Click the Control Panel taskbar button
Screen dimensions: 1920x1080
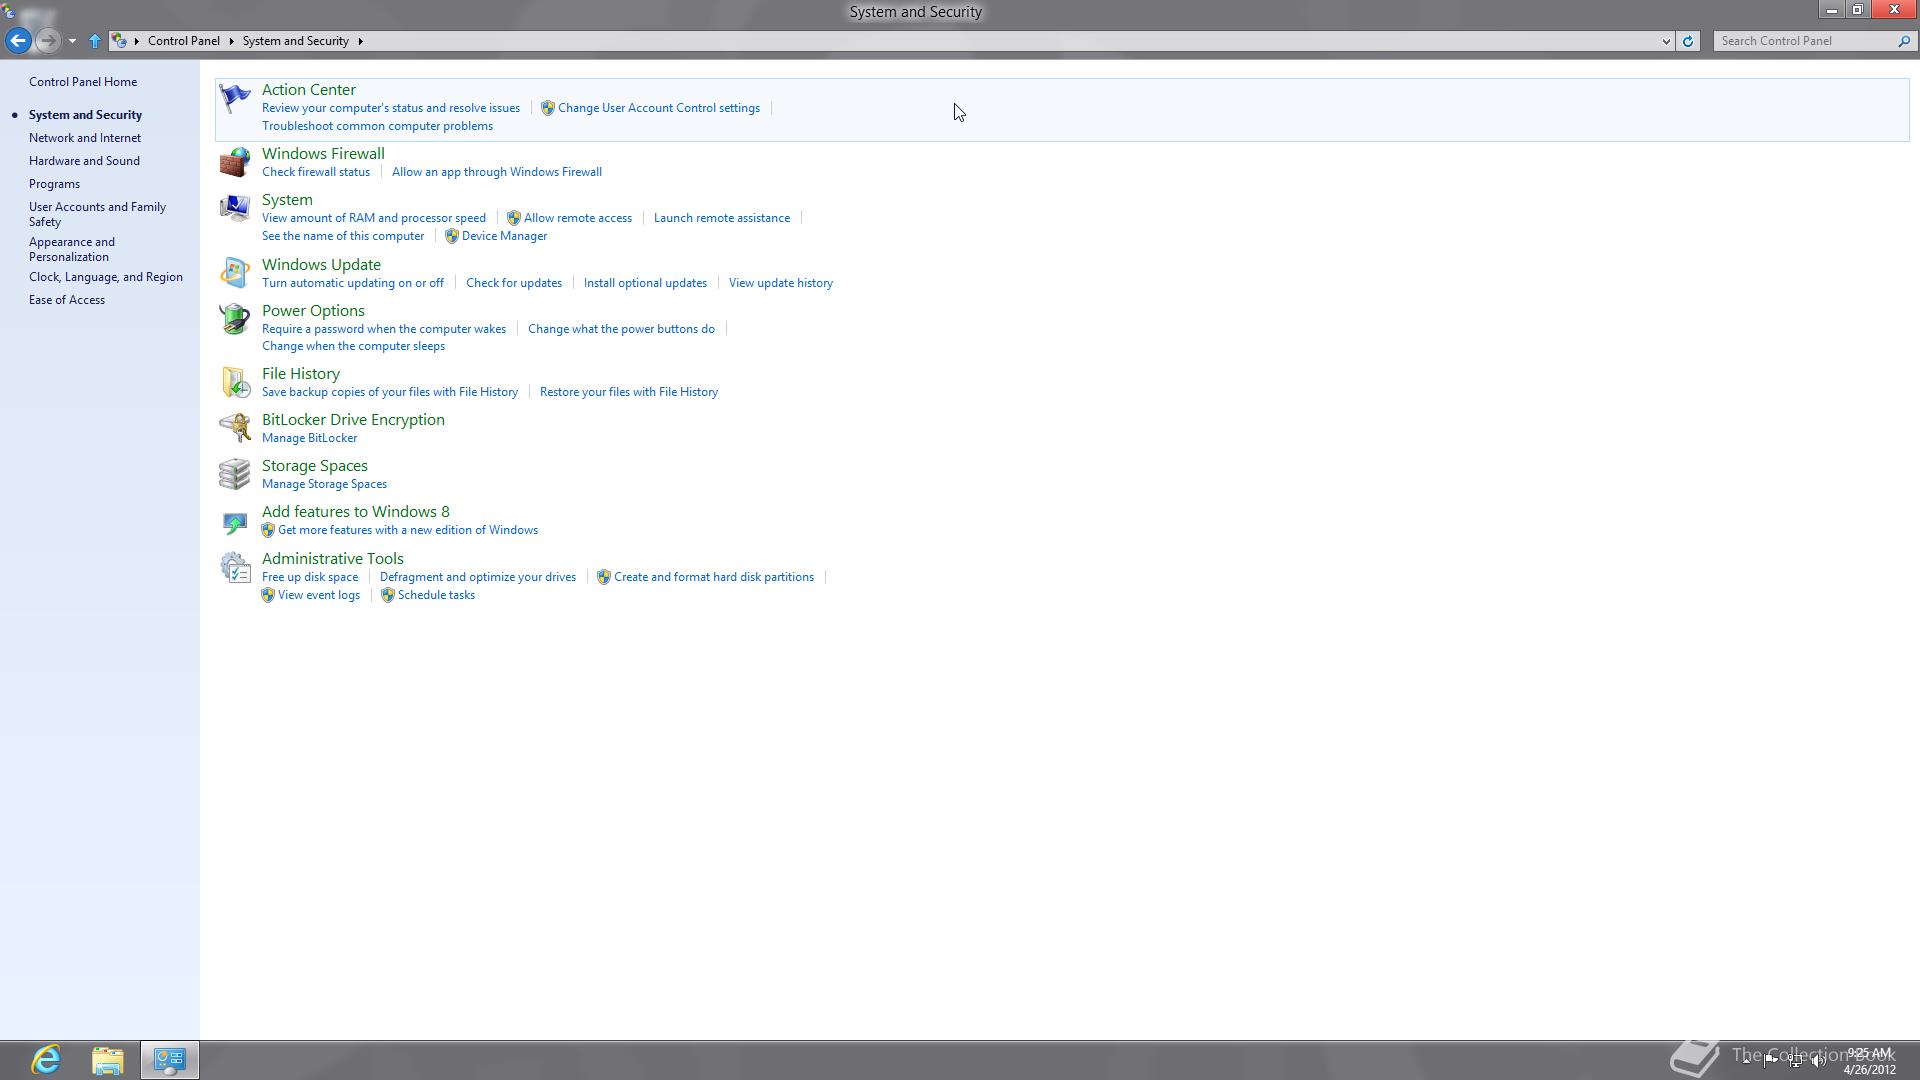click(170, 1060)
